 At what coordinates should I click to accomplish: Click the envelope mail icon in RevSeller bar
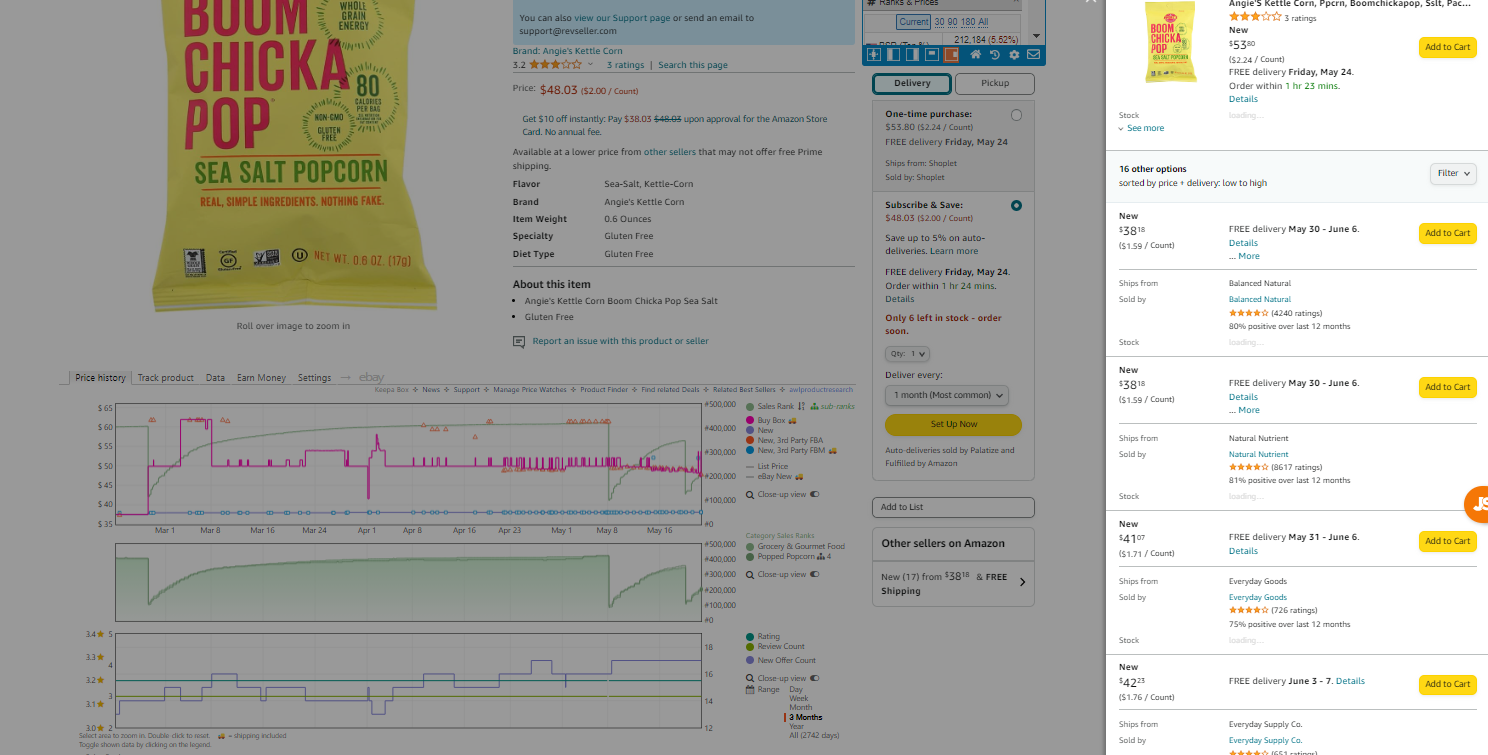(1033, 54)
